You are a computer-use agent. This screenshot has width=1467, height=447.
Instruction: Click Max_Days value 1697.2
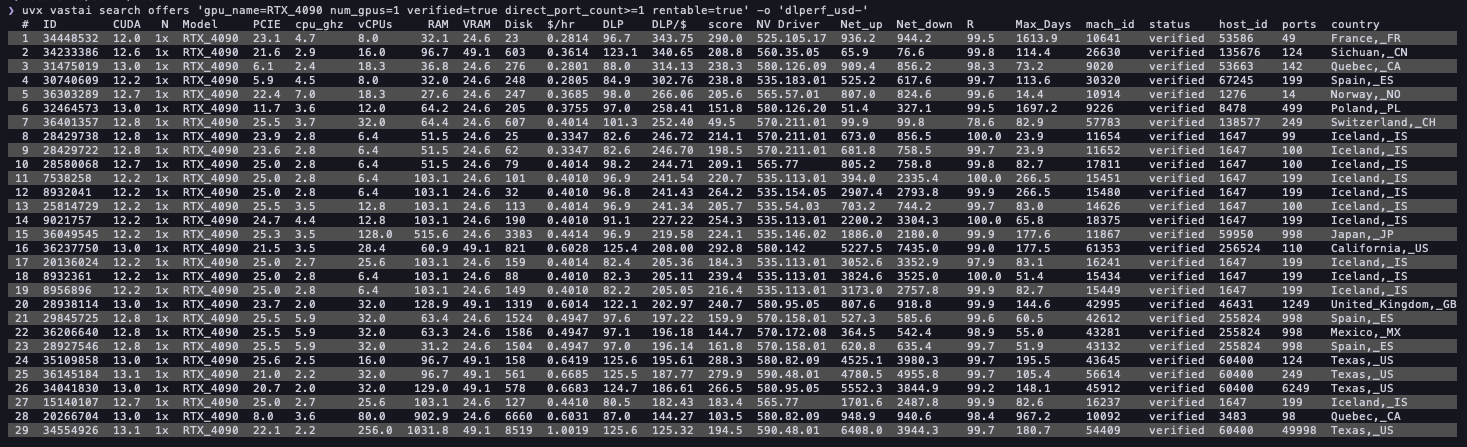1036,108
